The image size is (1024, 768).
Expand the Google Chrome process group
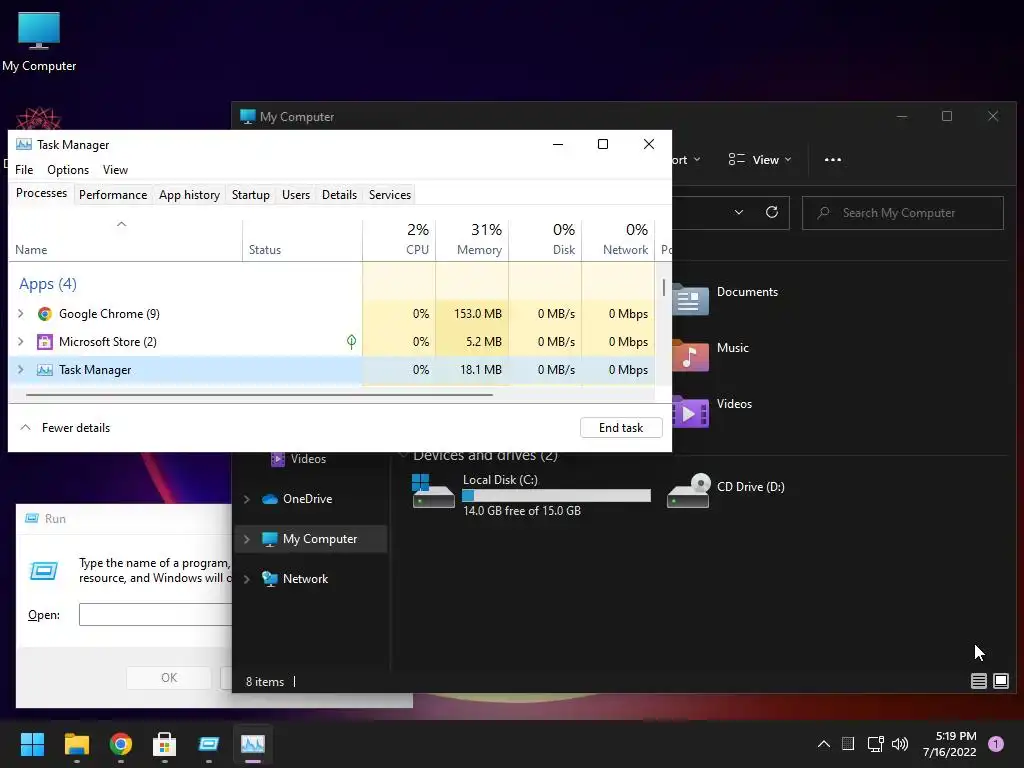tap(20, 314)
